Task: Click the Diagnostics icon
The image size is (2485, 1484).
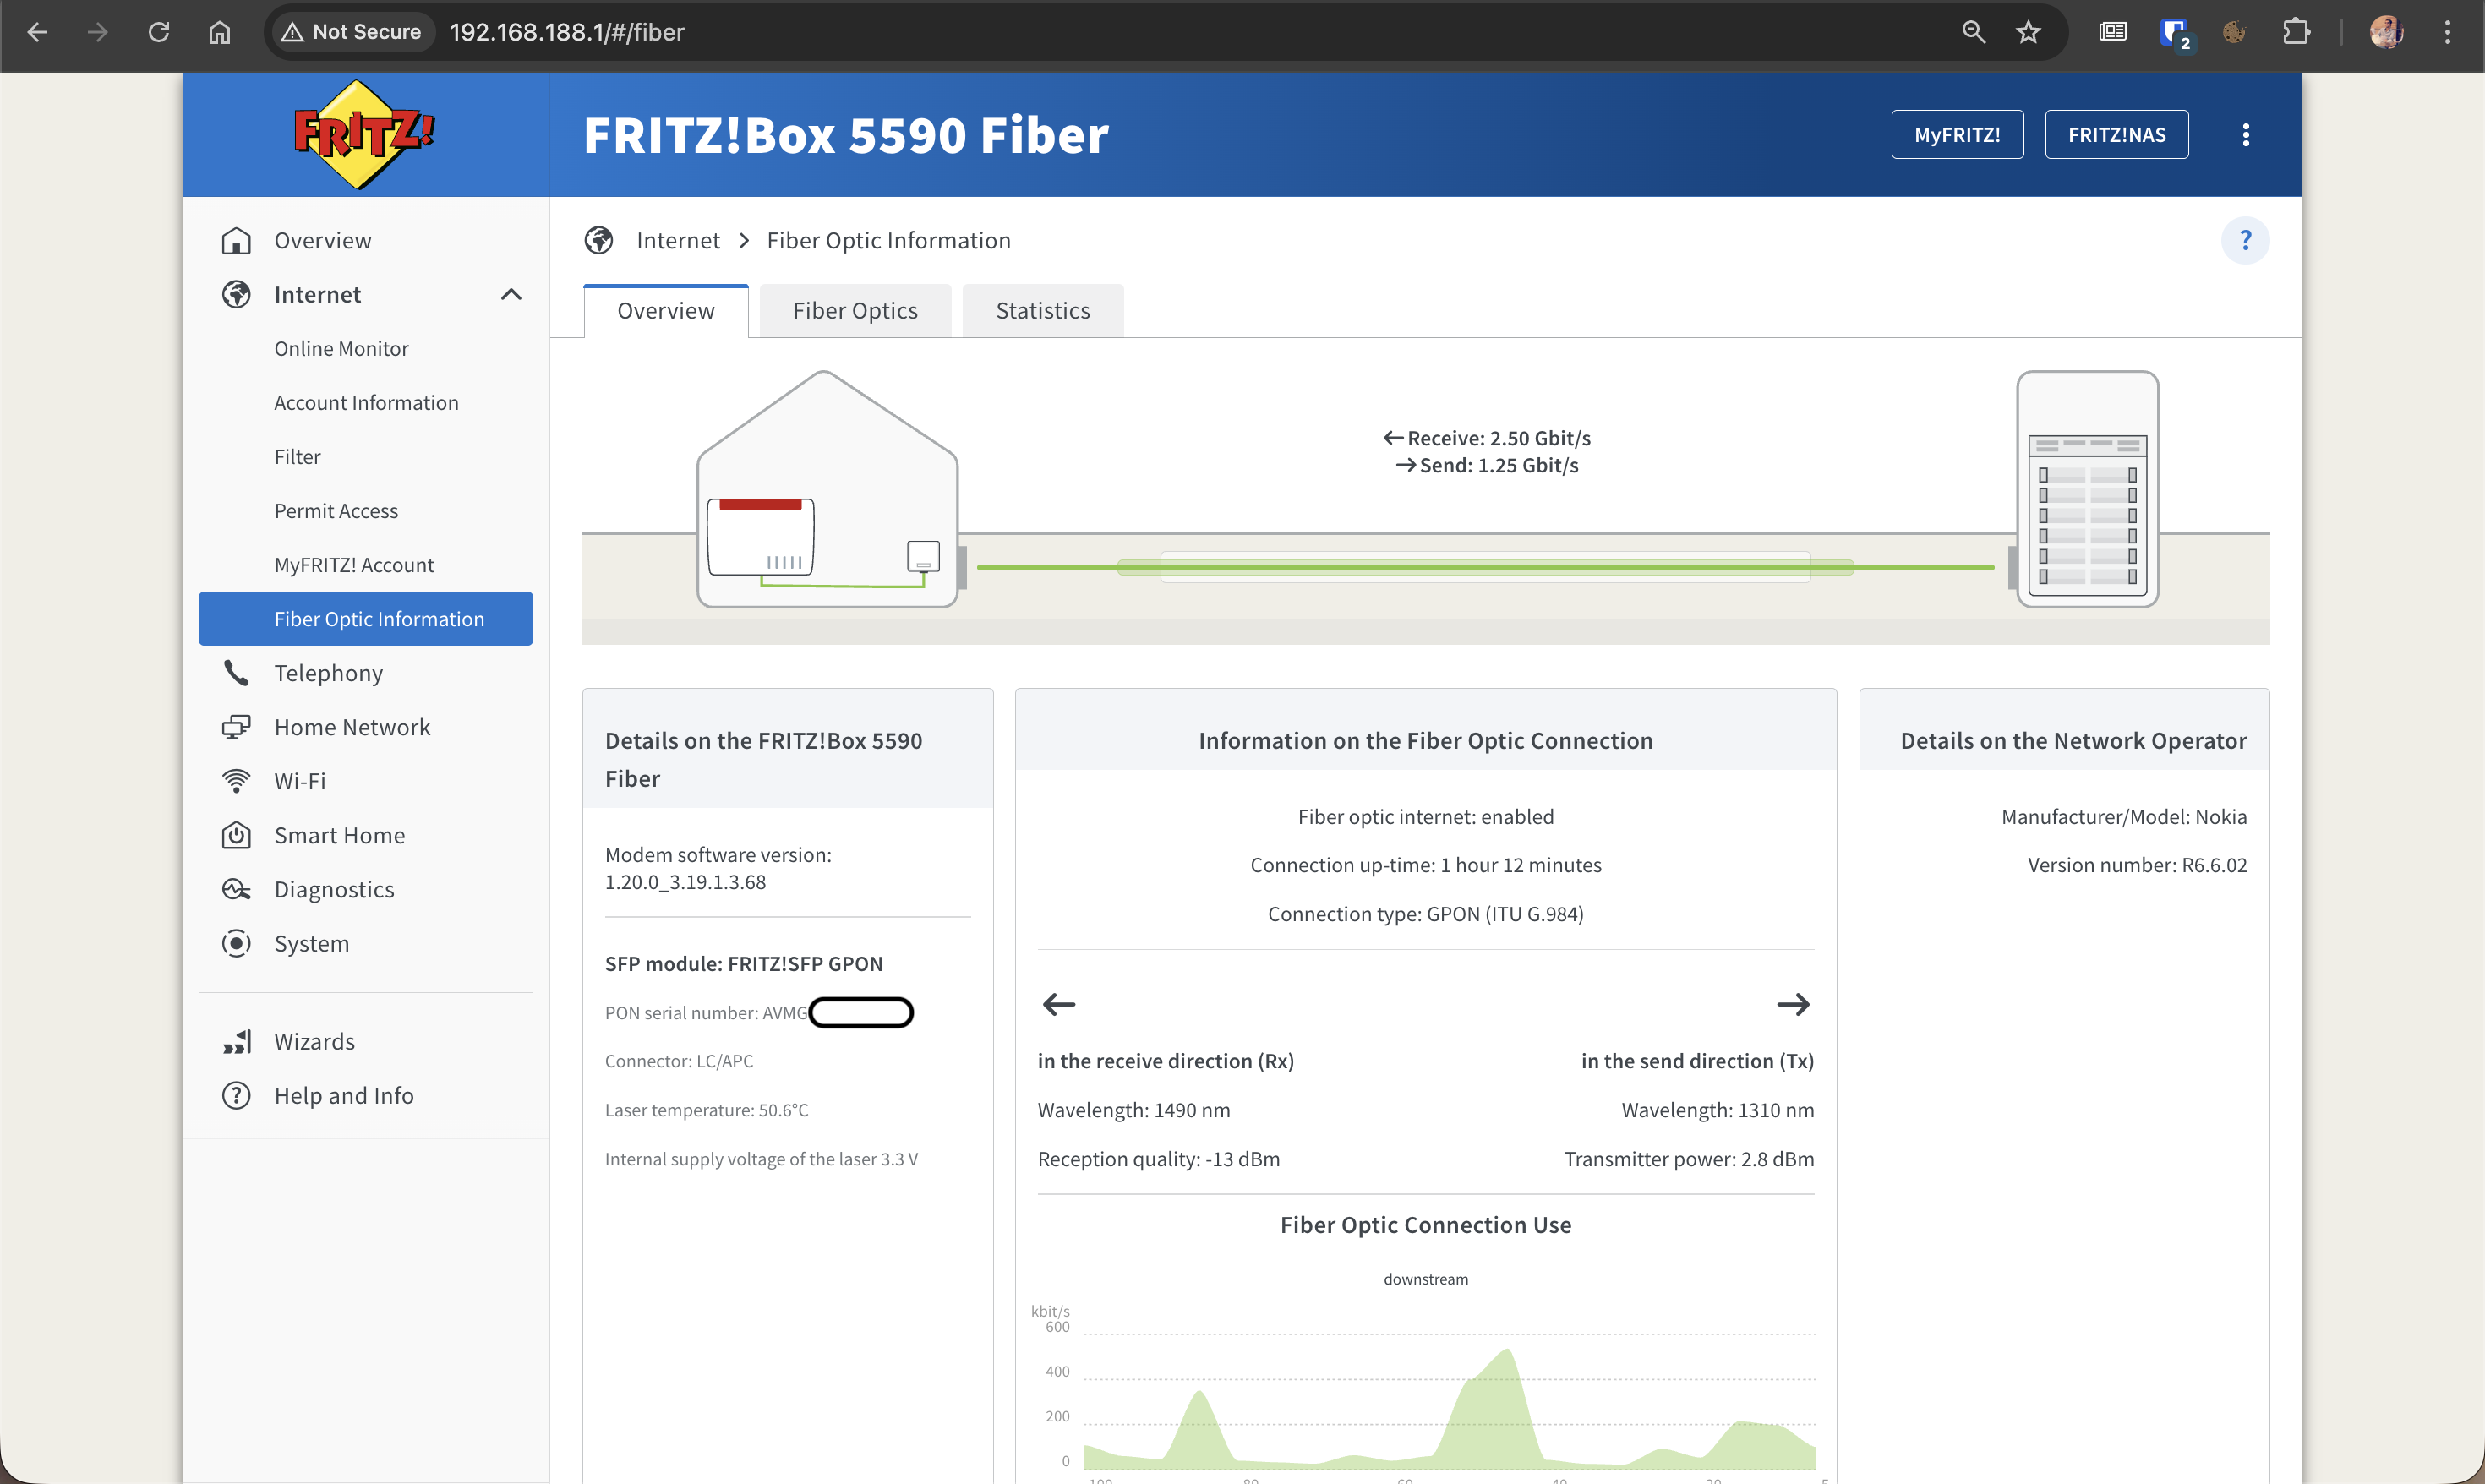Action: (236, 889)
